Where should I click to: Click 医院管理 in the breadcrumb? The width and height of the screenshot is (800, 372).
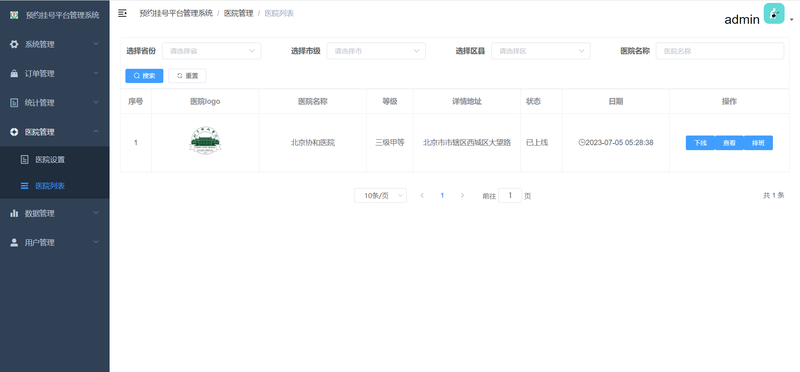238,13
